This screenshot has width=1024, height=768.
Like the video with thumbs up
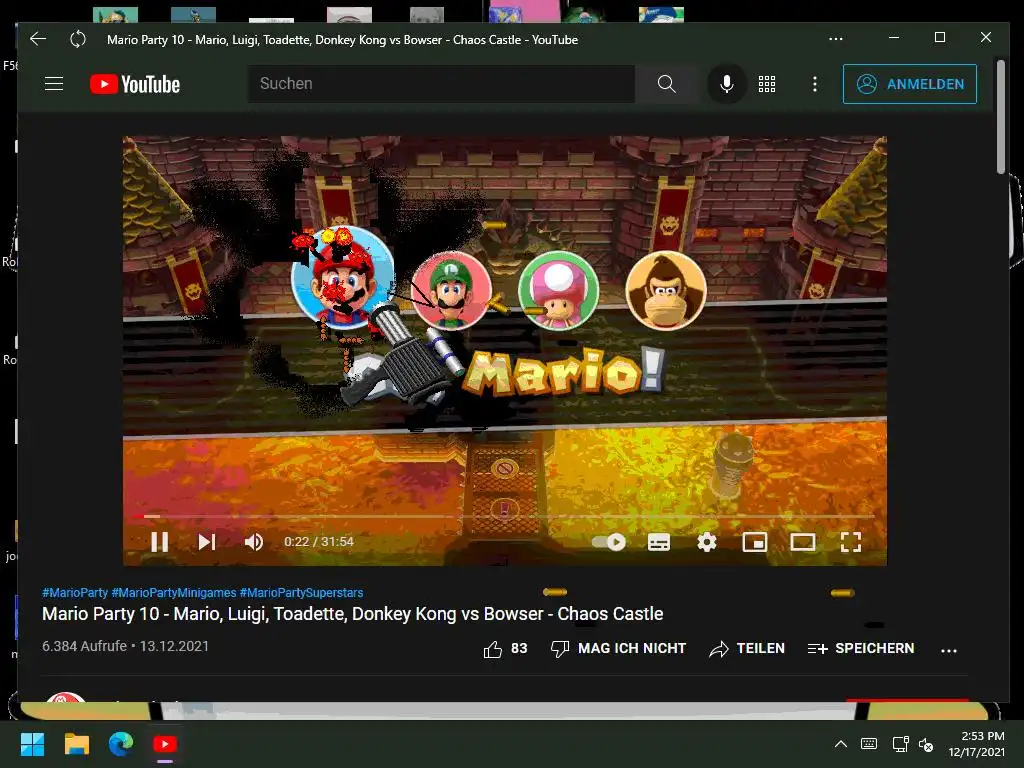[x=505, y=648]
